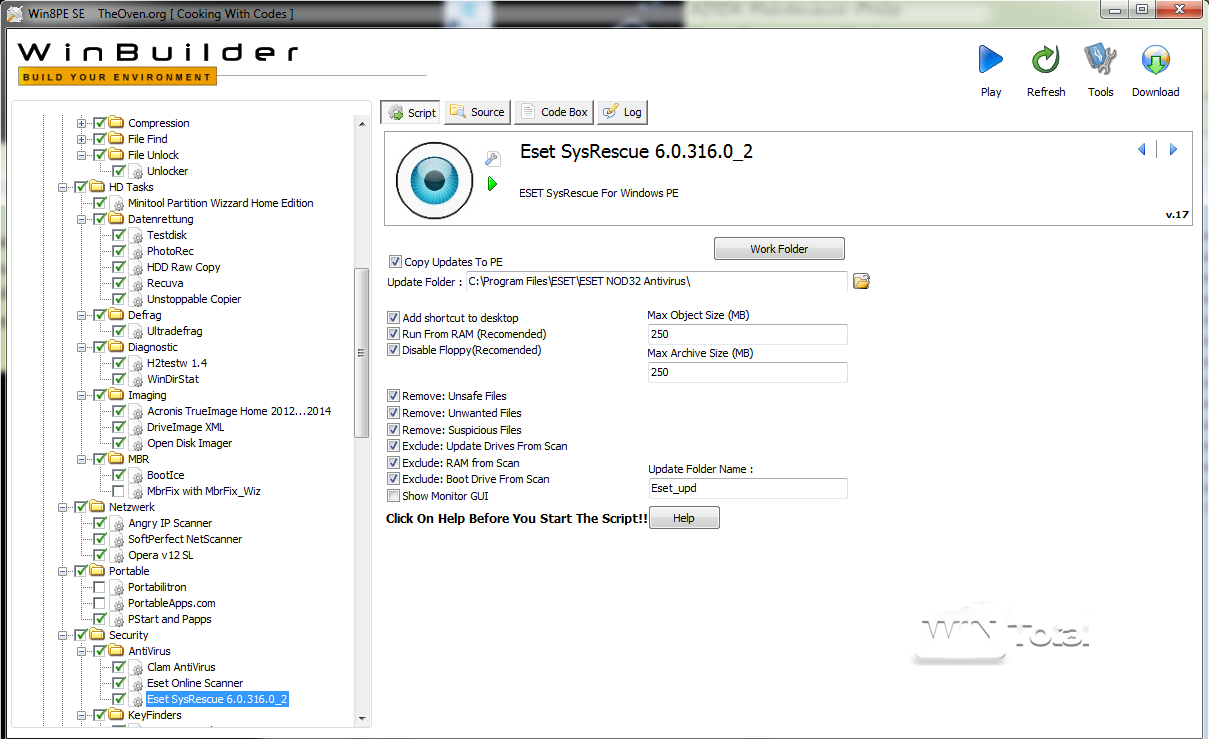Collapse the AntiVirus tree node

click(82, 651)
